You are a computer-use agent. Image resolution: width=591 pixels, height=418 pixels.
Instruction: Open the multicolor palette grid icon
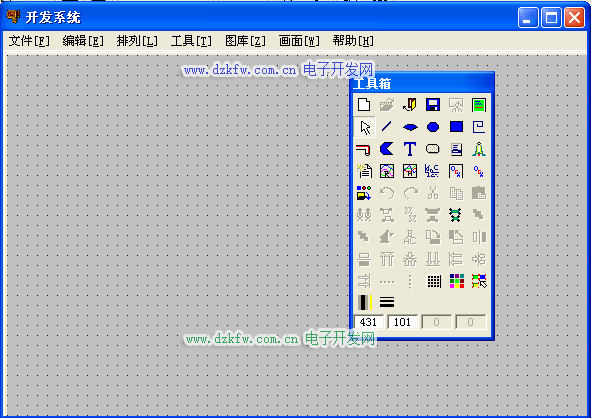tap(456, 281)
